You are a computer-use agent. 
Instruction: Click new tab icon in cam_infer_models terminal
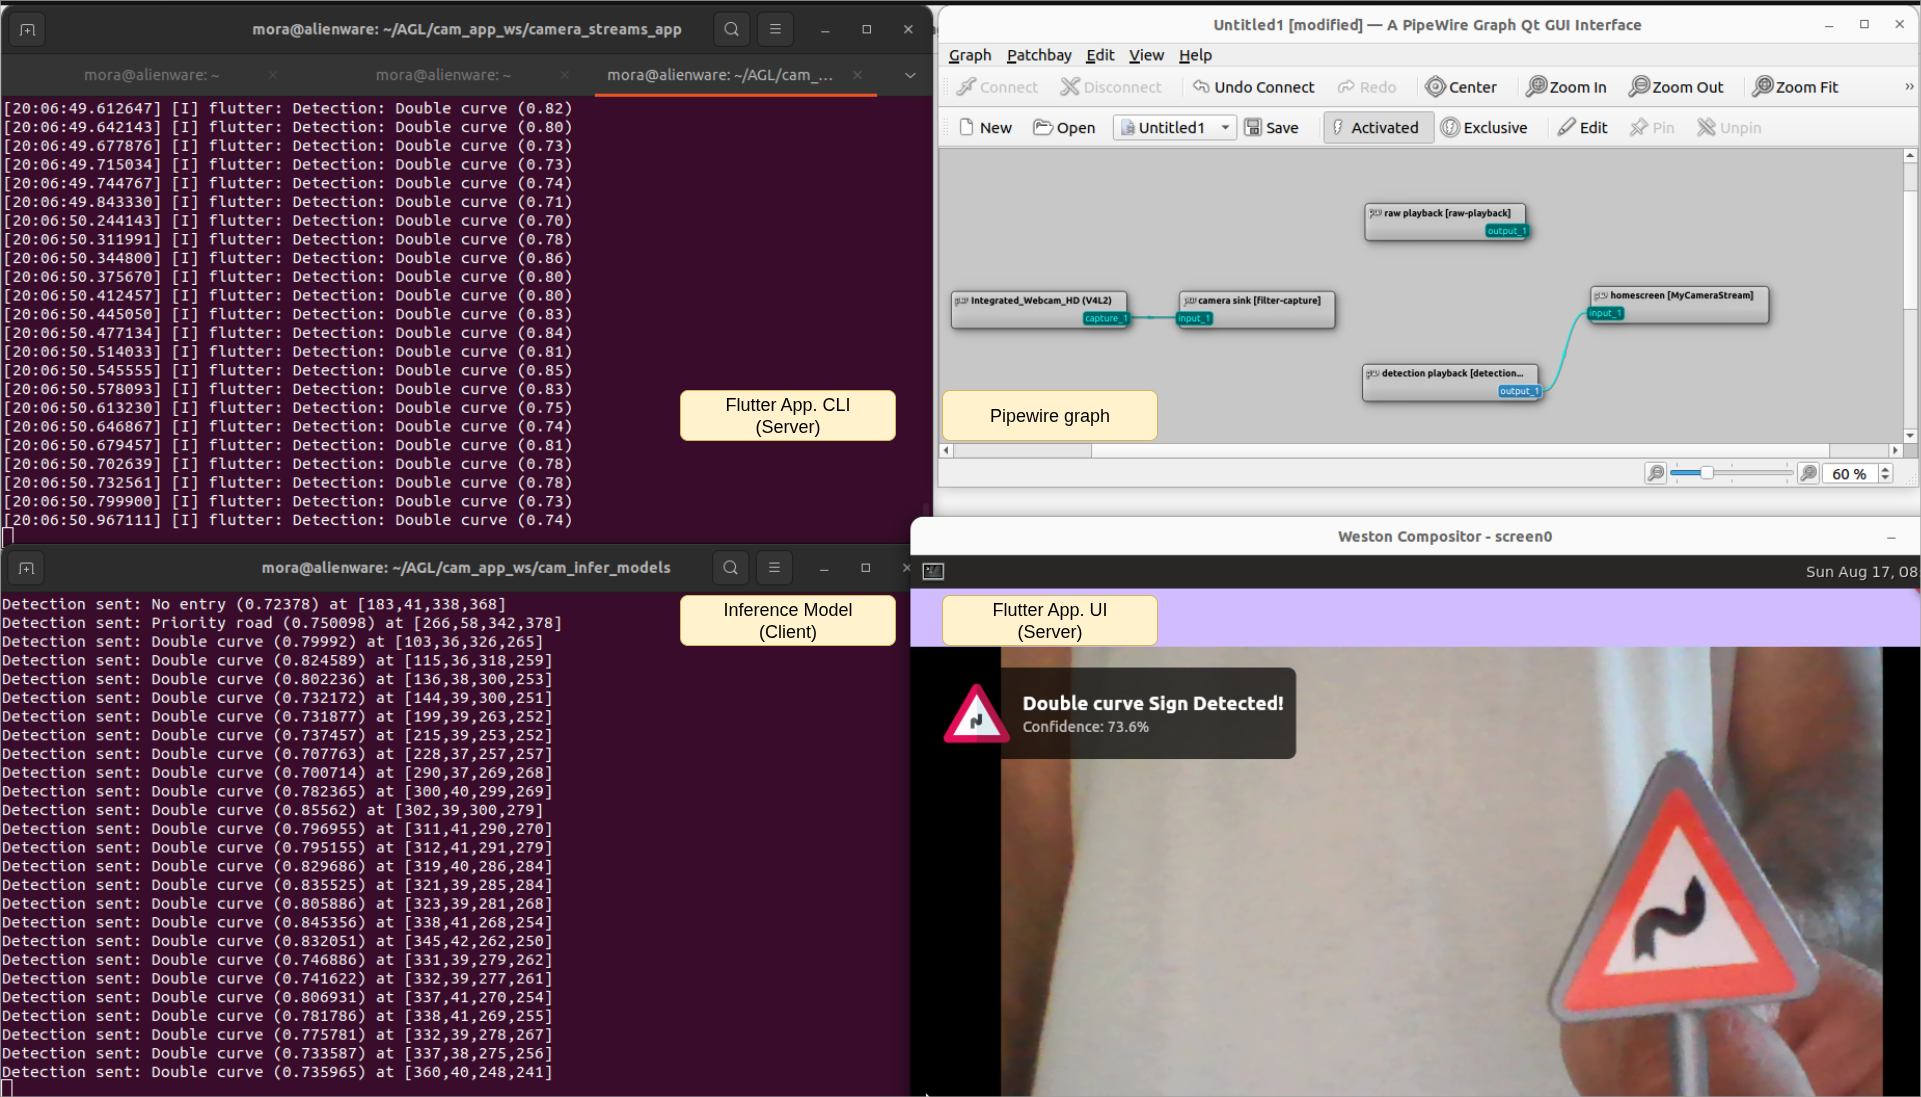coord(27,568)
